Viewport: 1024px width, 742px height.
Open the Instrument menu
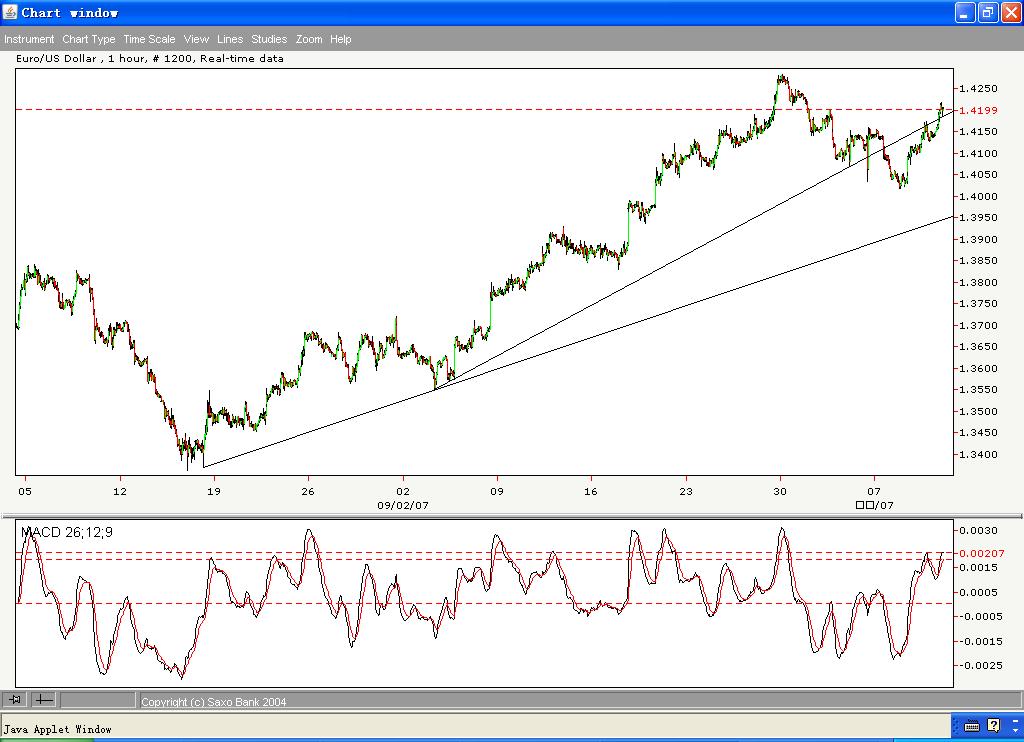click(x=29, y=39)
